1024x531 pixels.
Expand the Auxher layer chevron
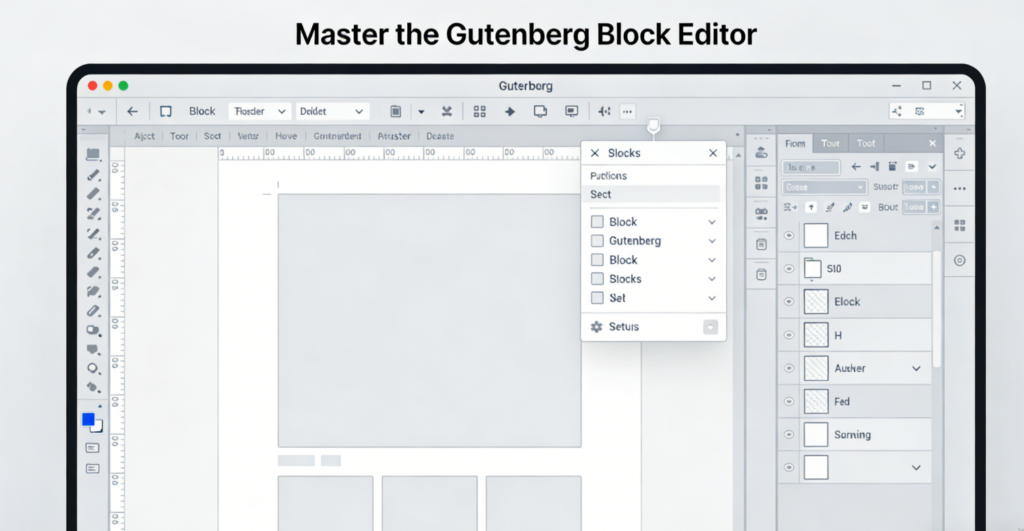point(916,369)
